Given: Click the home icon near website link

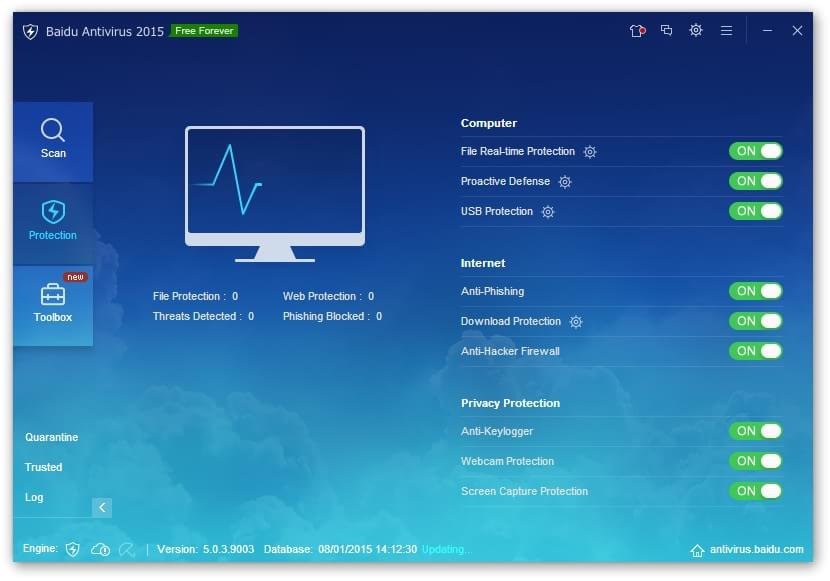Looking at the screenshot, I should click(x=697, y=551).
